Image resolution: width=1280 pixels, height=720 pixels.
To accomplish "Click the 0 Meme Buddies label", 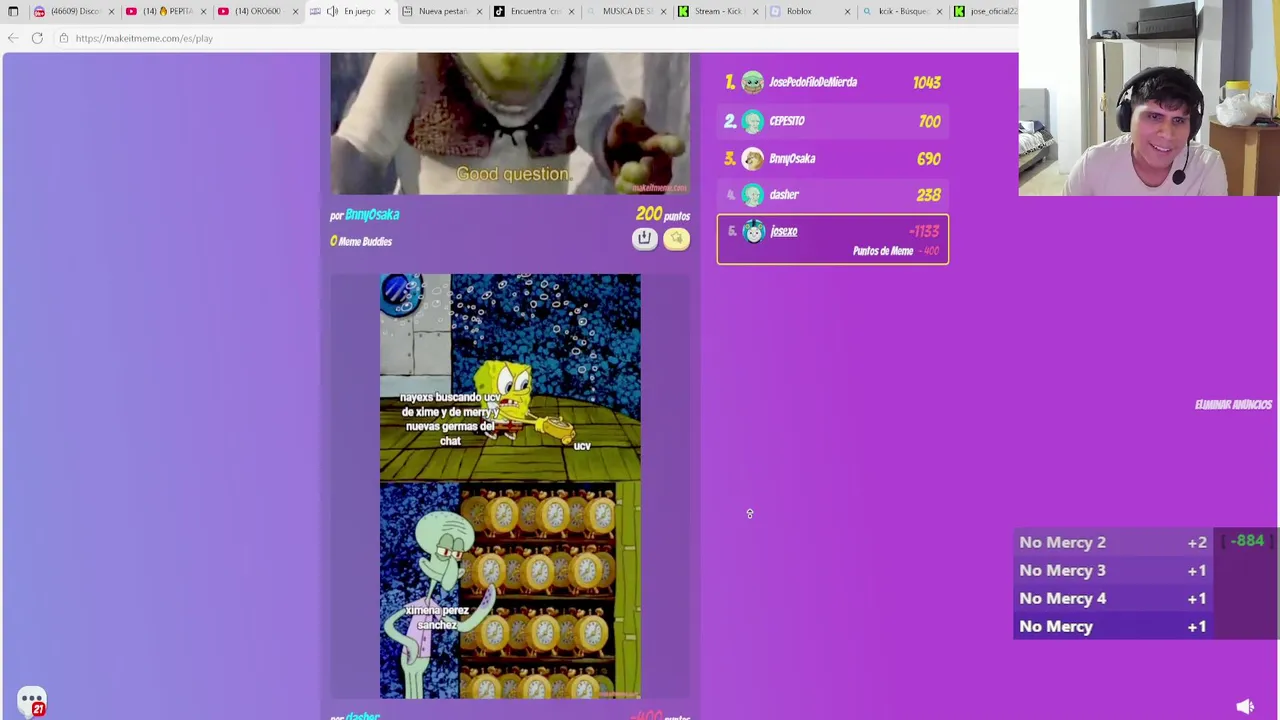I will coord(361,241).
